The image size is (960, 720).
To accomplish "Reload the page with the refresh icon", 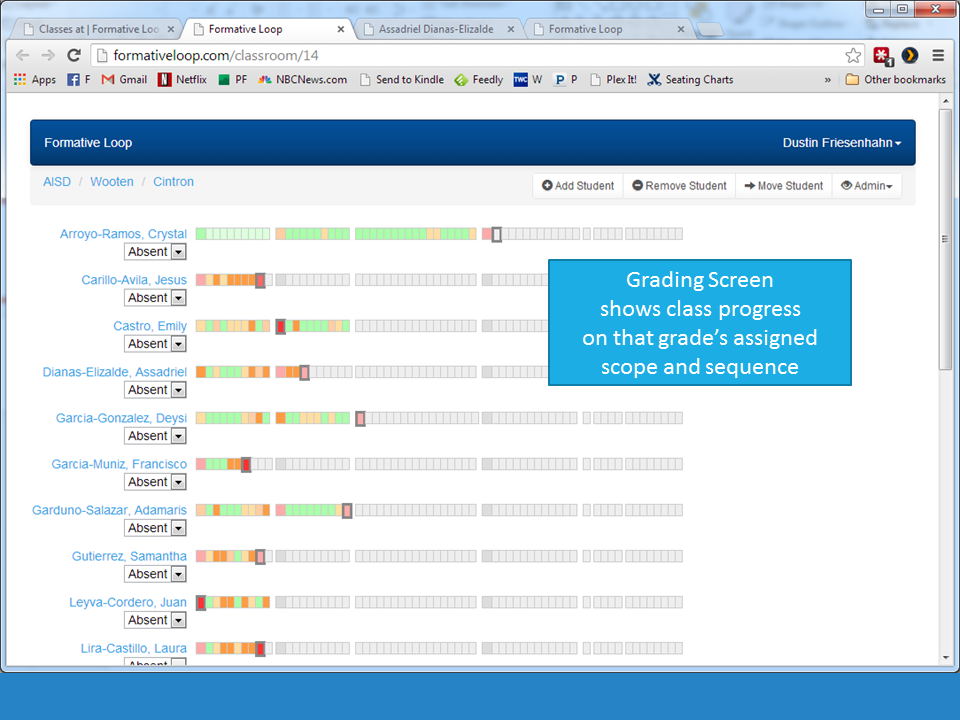I will click(73, 56).
